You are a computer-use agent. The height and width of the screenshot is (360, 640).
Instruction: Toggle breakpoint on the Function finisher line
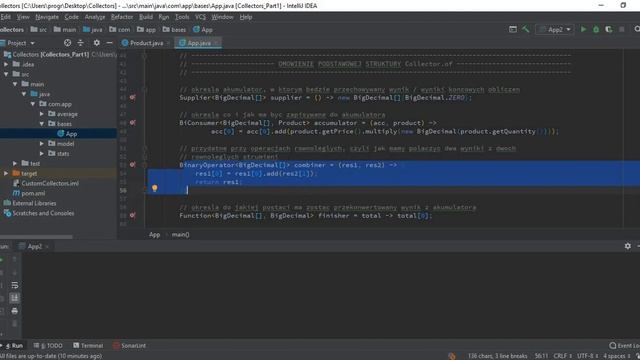coord(133,215)
